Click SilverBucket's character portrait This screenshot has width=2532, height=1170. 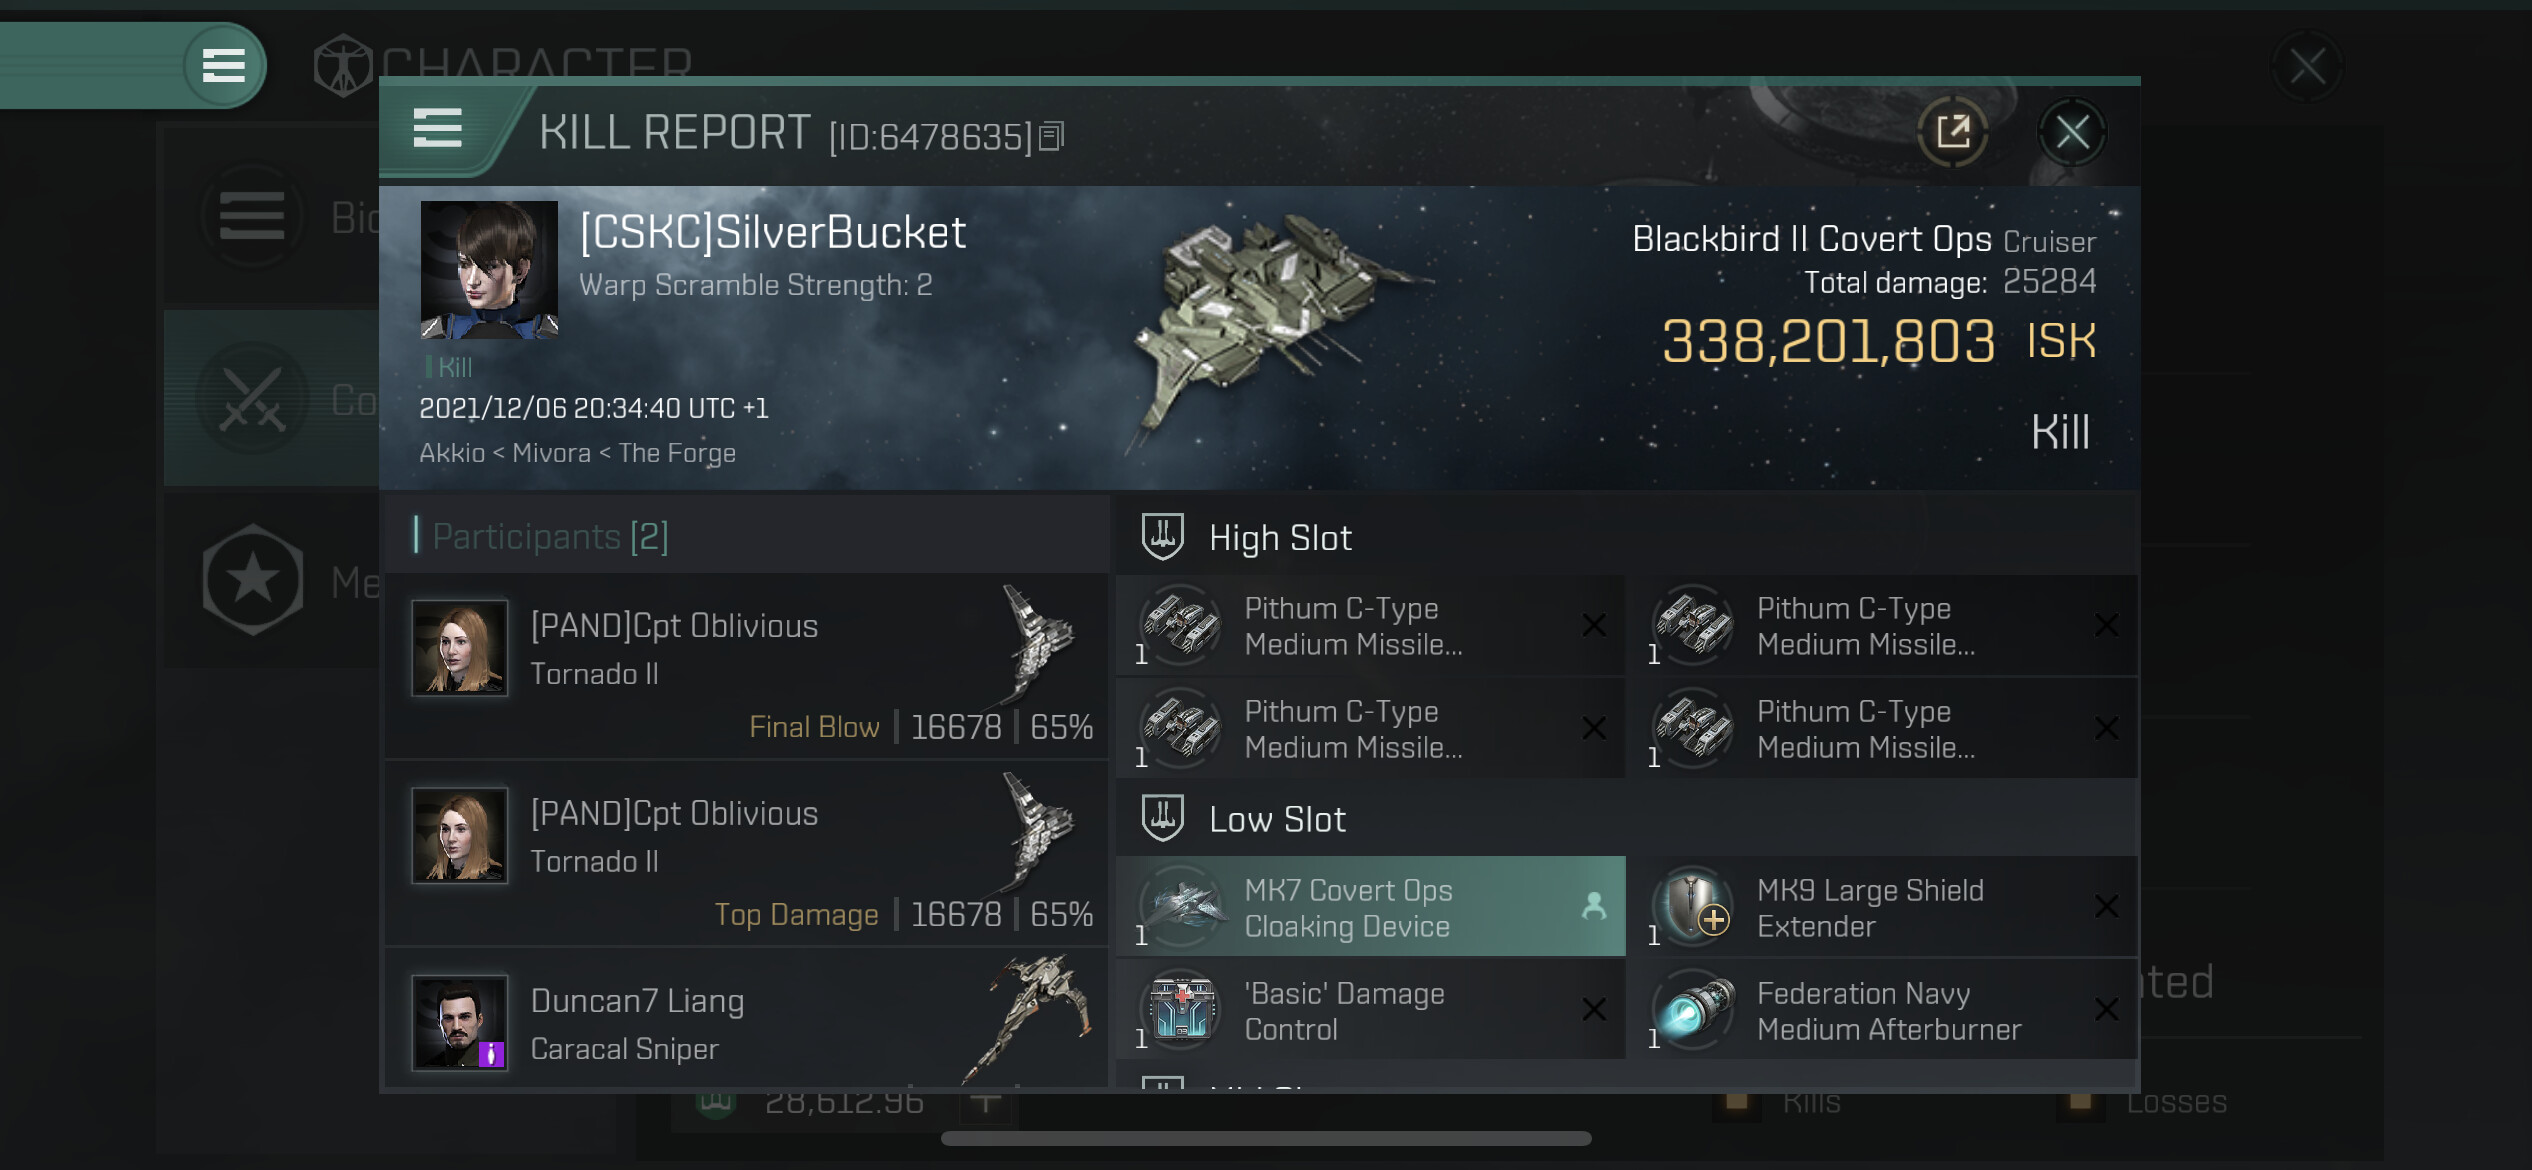tap(489, 270)
